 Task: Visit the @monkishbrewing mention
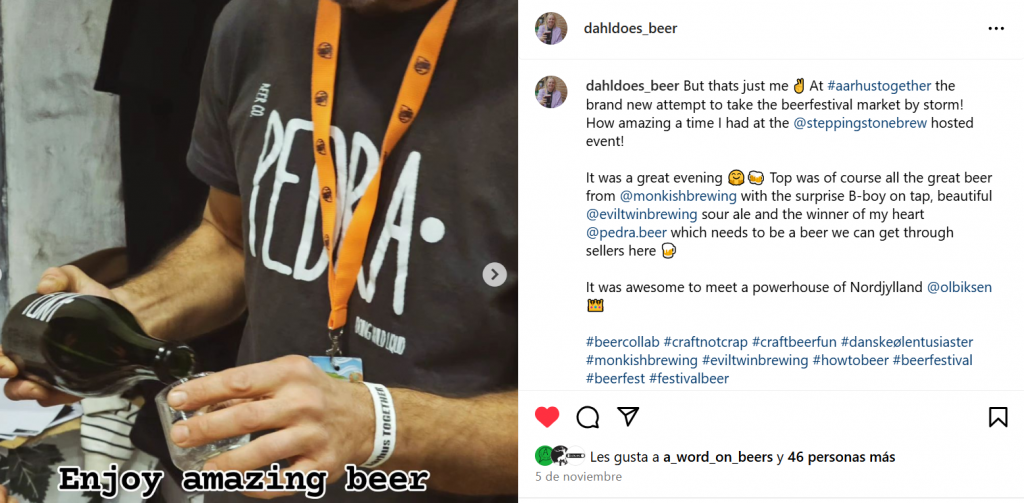pyautogui.click(x=678, y=196)
